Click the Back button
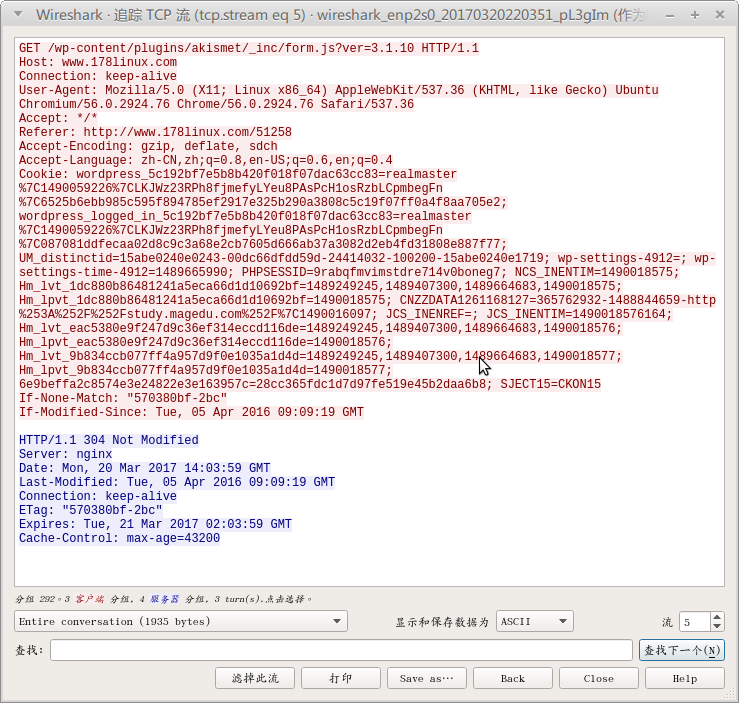The image size is (739, 703). [513, 678]
